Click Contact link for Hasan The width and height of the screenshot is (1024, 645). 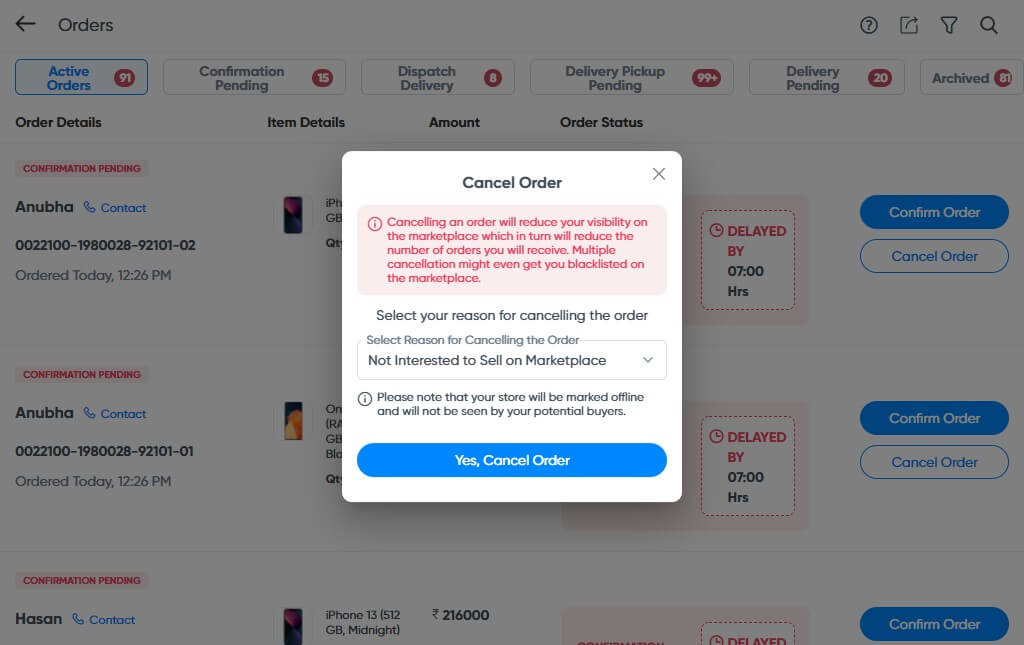[x=104, y=620]
